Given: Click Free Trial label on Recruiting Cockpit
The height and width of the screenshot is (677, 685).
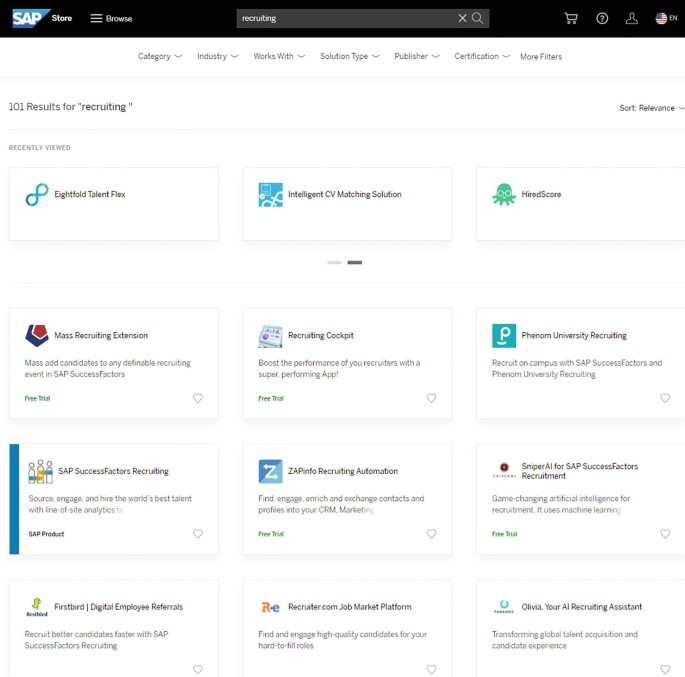Looking at the screenshot, I should click(271, 398).
